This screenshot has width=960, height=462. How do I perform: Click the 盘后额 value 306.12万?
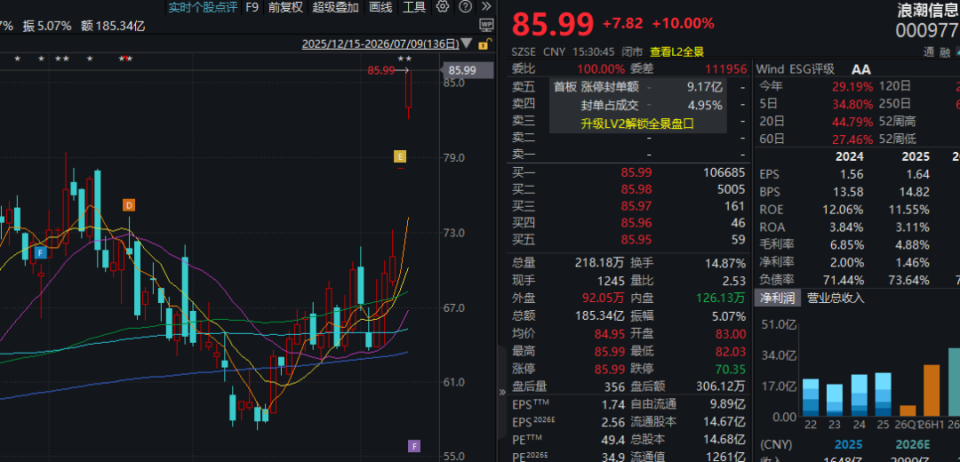[721, 387]
